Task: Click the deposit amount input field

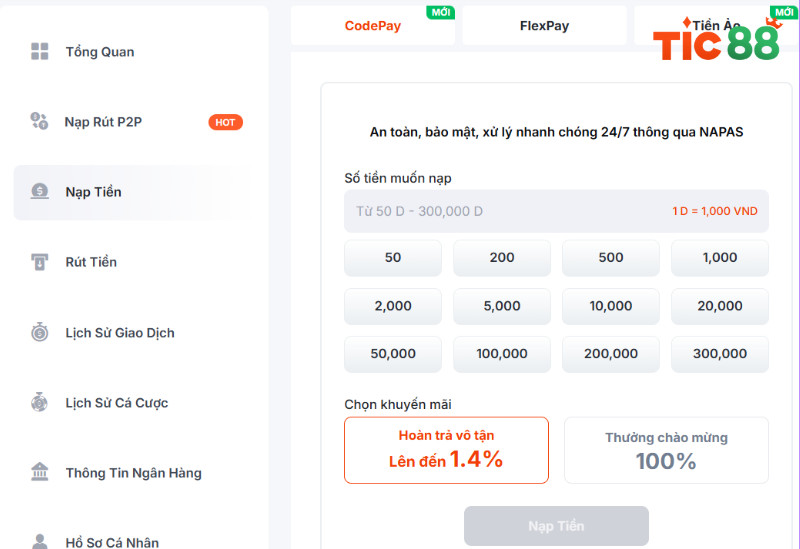Action: [556, 211]
